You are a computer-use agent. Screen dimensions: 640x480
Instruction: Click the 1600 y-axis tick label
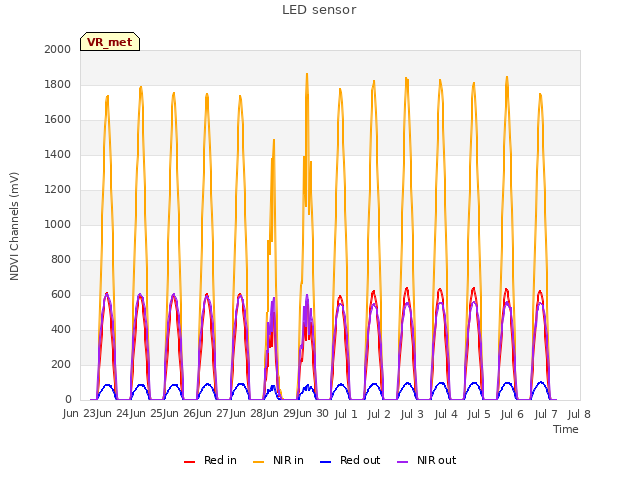pos(58,120)
